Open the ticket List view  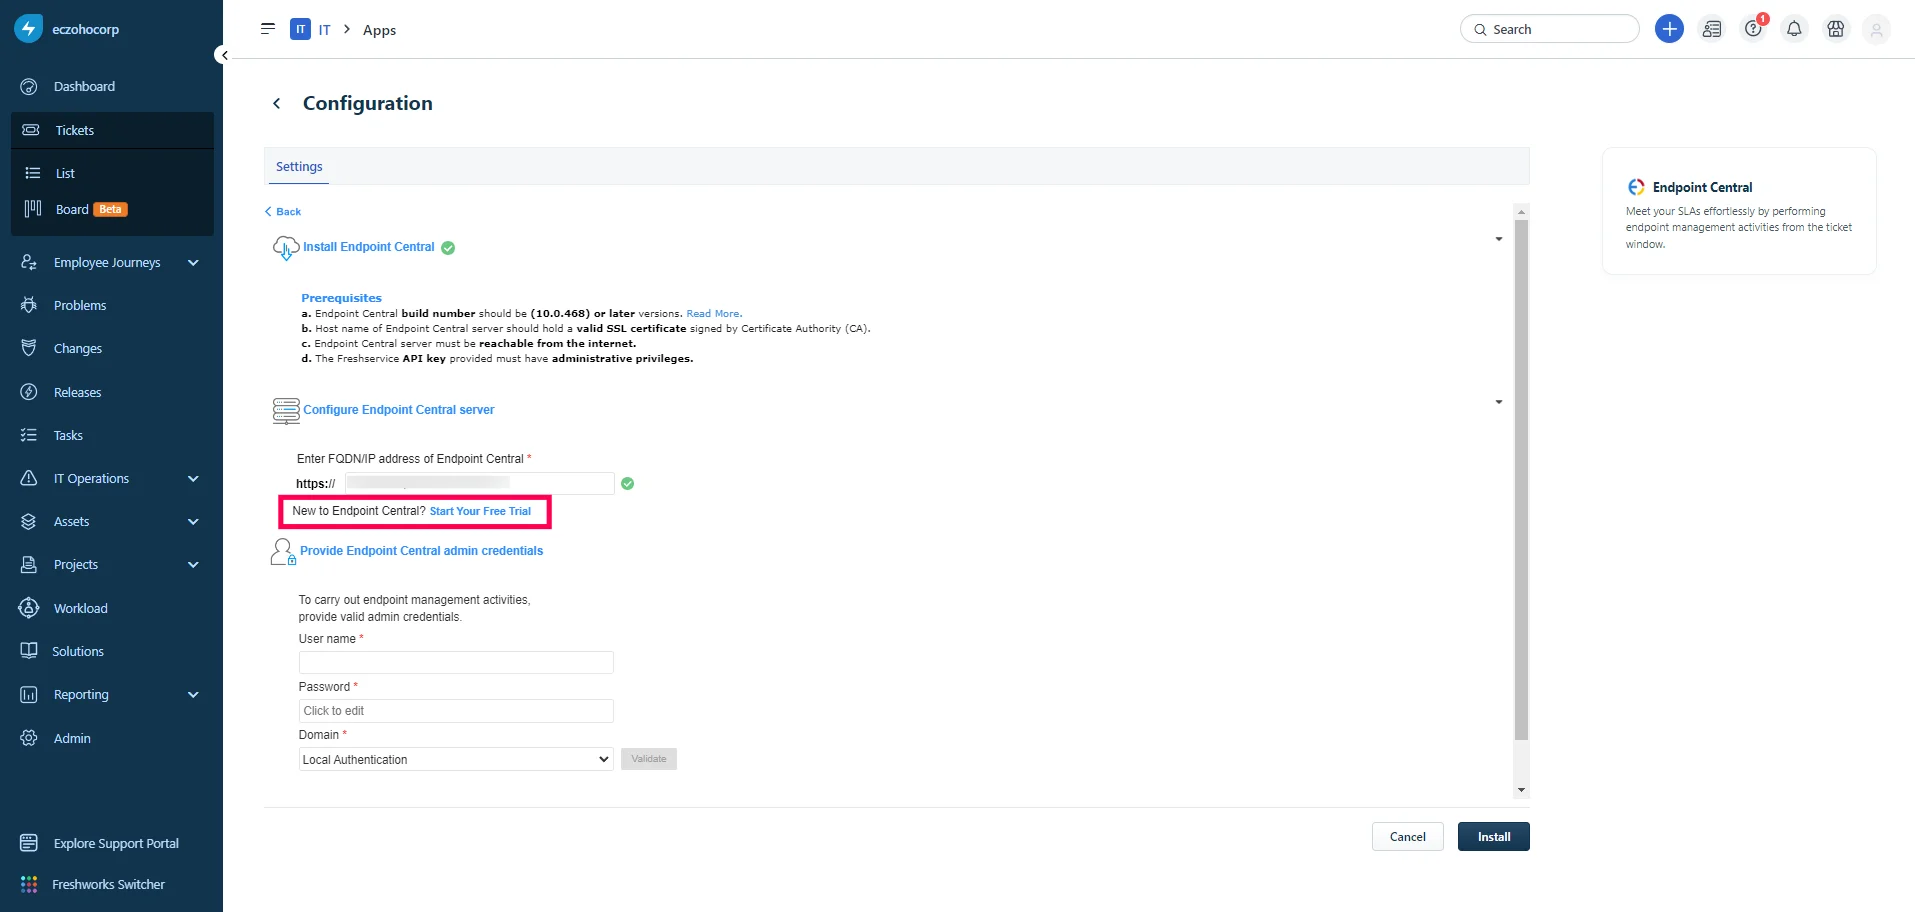pyautogui.click(x=65, y=173)
